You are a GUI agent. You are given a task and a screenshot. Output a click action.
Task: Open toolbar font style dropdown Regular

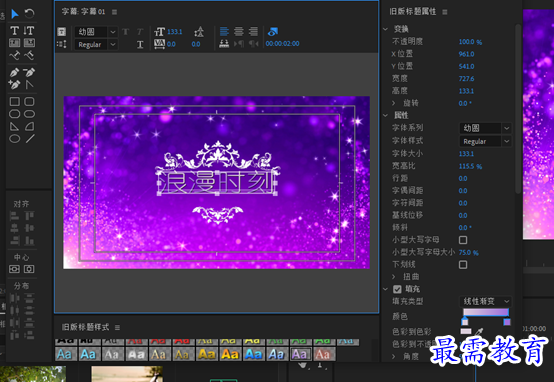(x=96, y=45)
